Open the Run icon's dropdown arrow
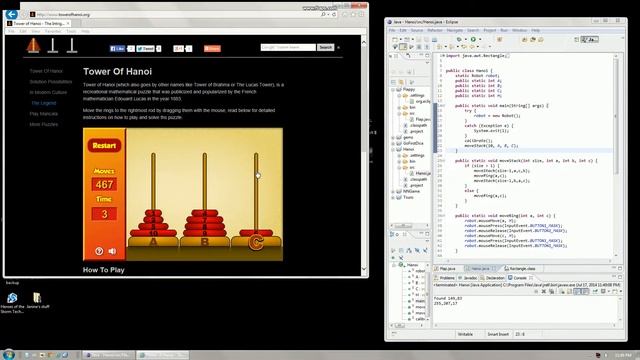This screenshot has height=360, width=640. tap(479, 40)
